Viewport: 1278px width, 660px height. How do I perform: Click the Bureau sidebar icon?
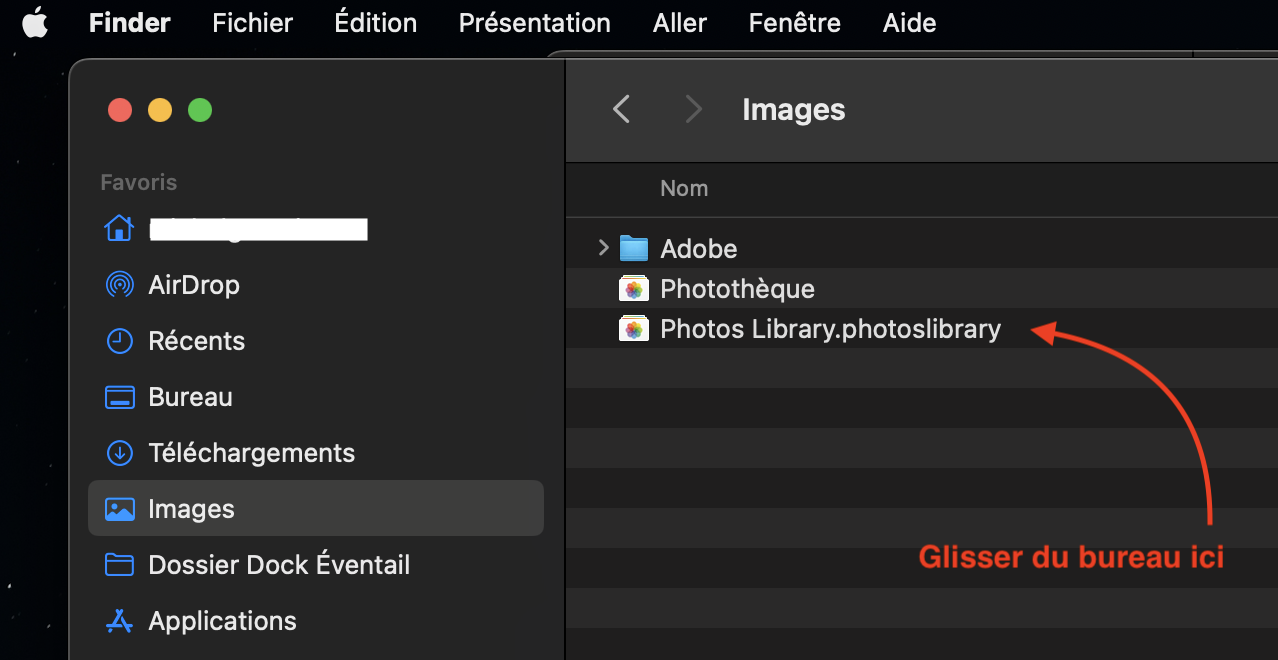point(119,397)
